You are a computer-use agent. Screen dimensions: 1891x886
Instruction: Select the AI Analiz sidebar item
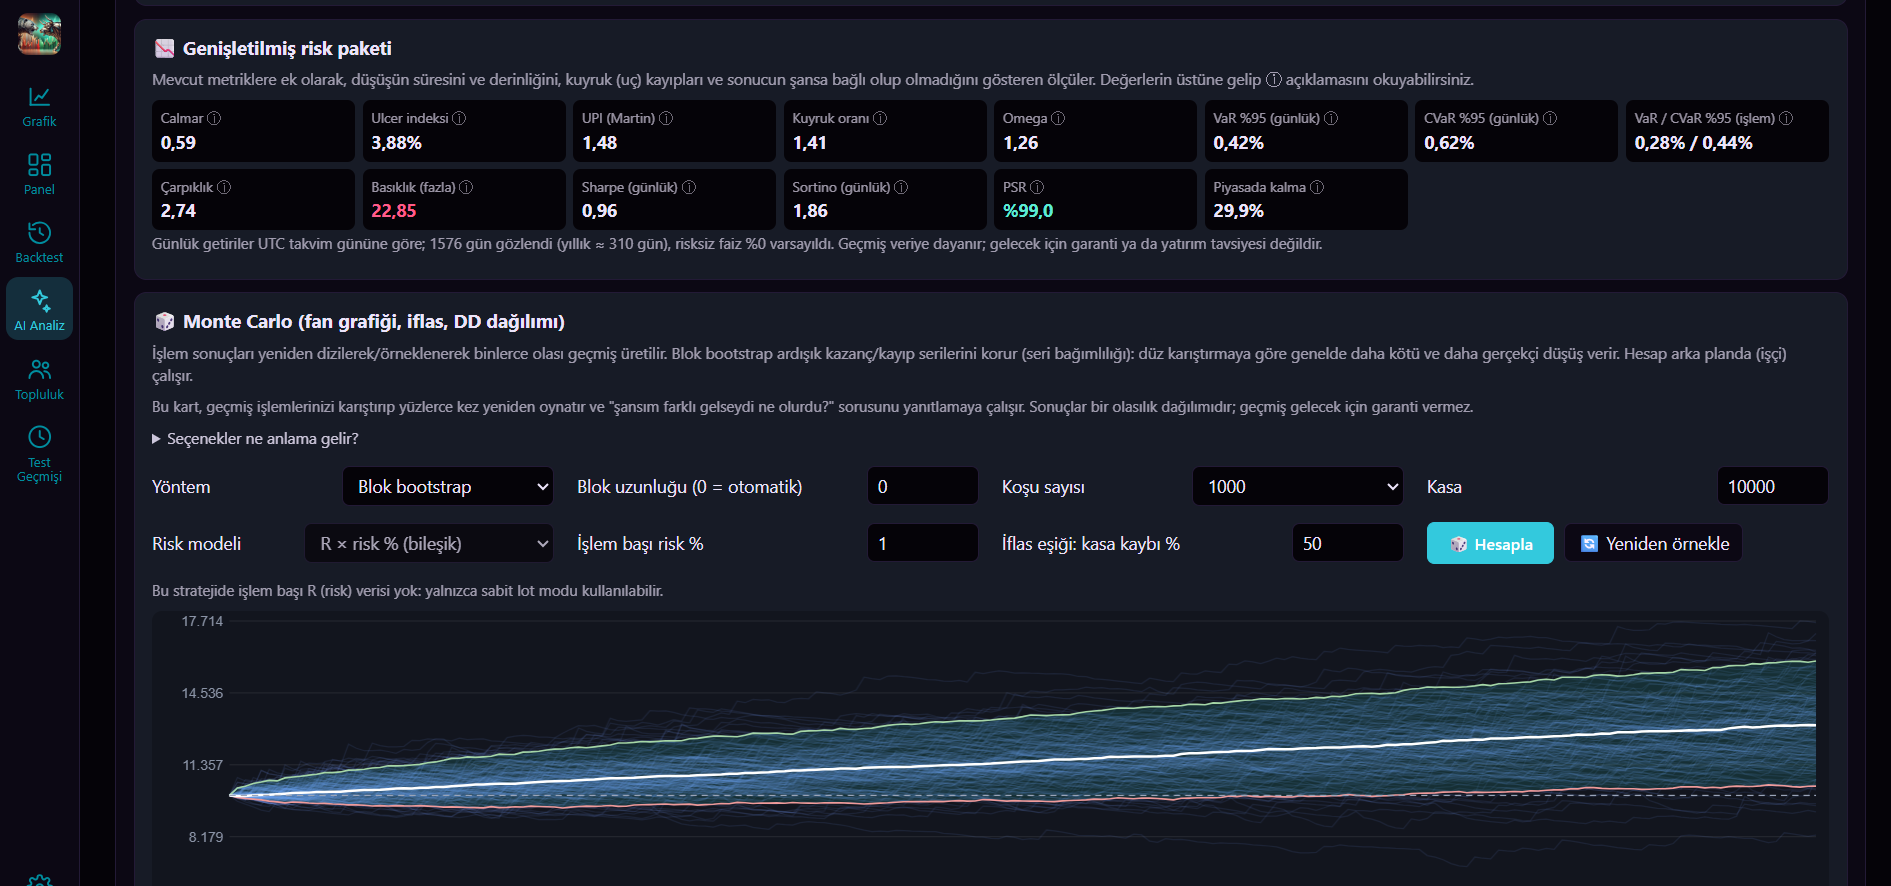coord(39,309)
